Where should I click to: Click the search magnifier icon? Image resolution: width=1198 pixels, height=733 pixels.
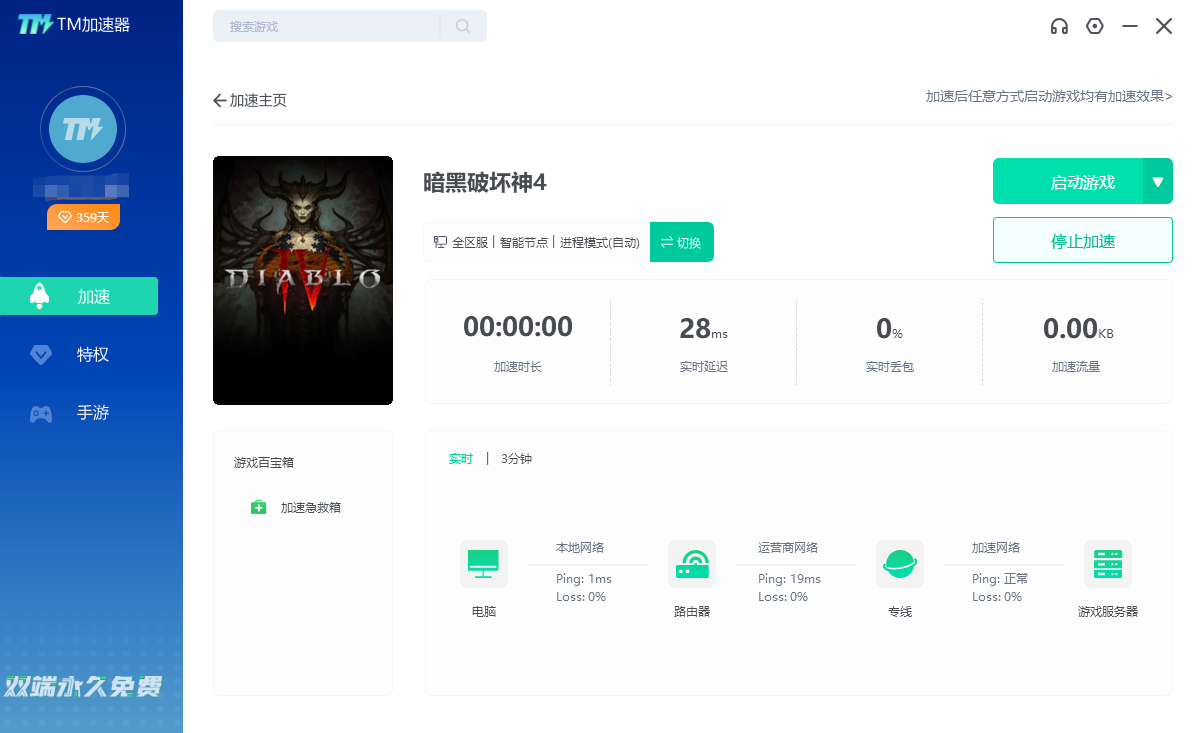pyautogui.click(x=463, y=26)
